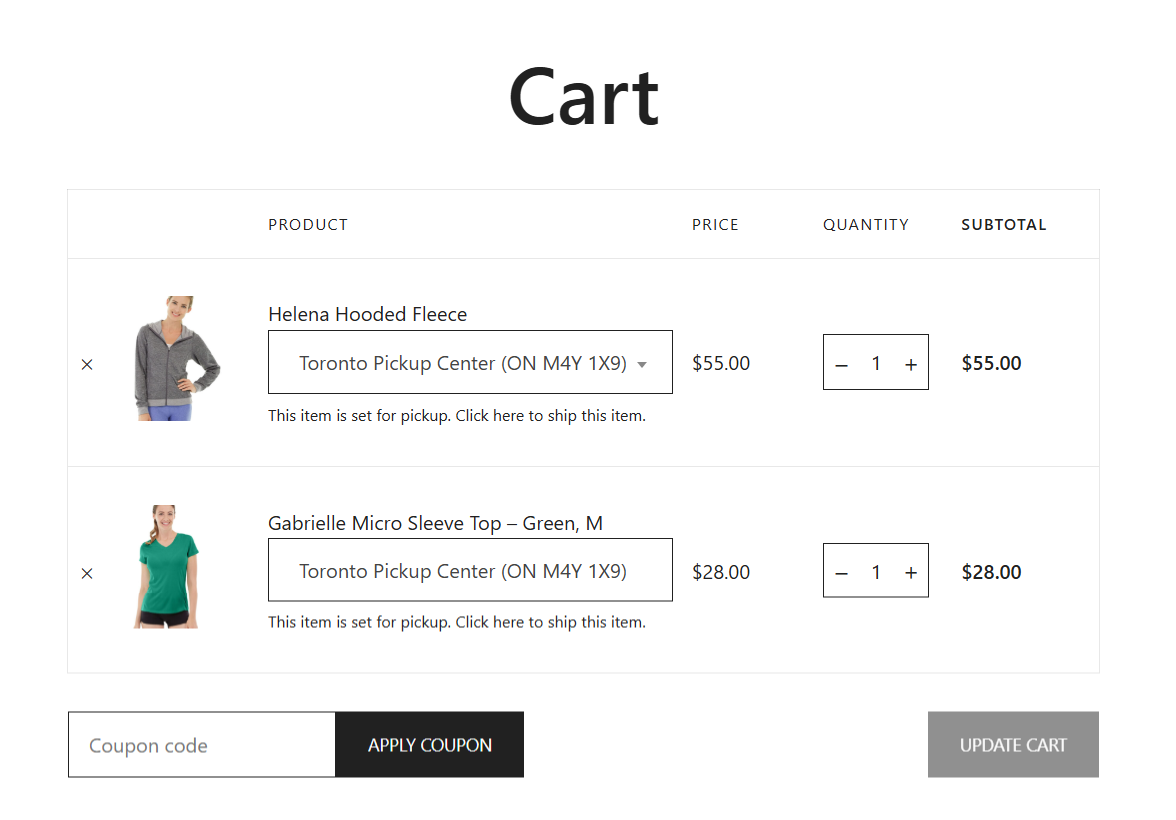Decrease quantity of Gabrielle Micro Sleeve Top

coord(841,570)
